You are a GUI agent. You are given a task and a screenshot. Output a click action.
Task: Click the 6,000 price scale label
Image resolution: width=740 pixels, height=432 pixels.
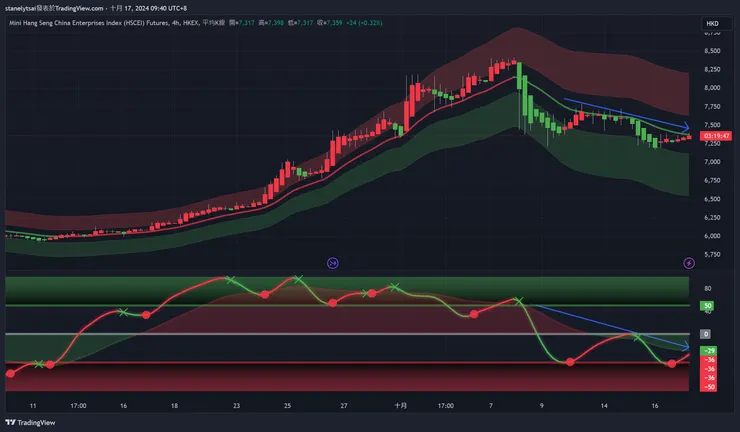(x=712, y=236)
